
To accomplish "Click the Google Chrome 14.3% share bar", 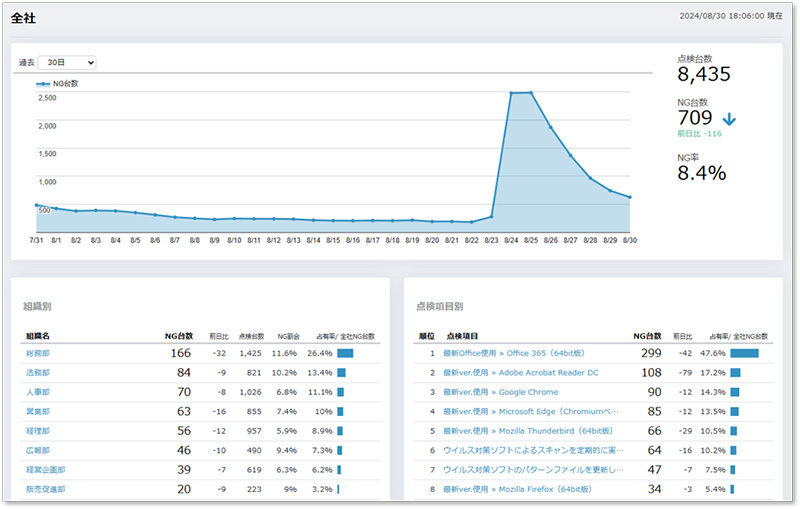I will pyautogui.click(x=735, y=392).
